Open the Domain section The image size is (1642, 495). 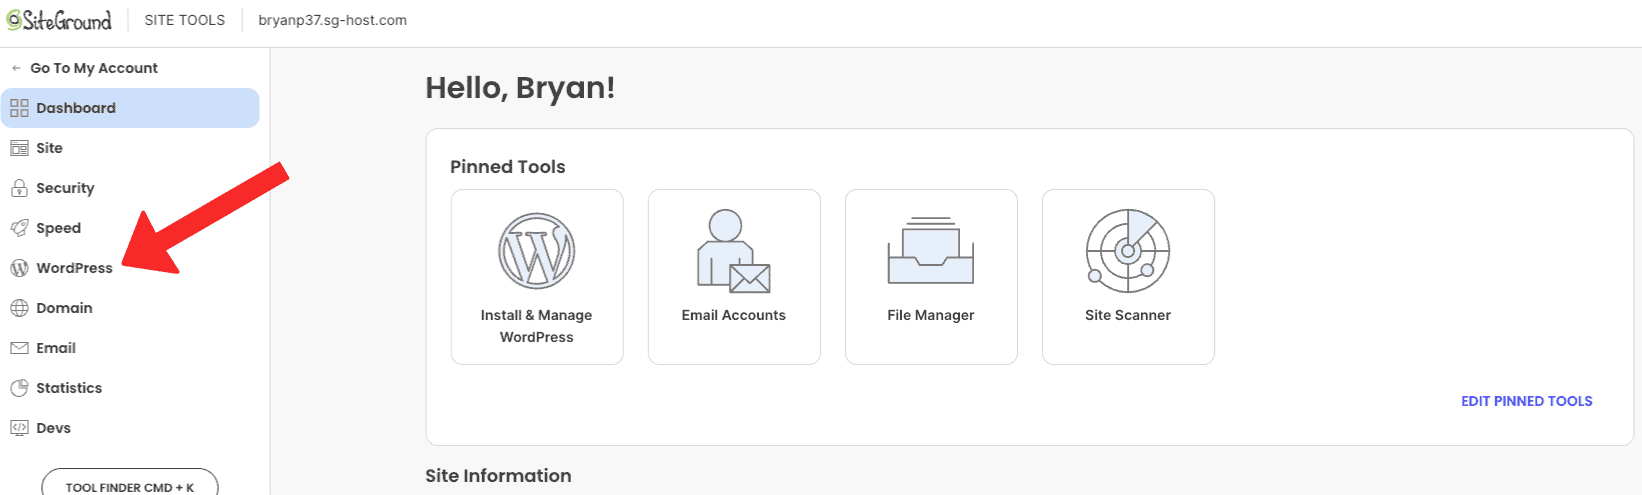(x=130, y=308)
